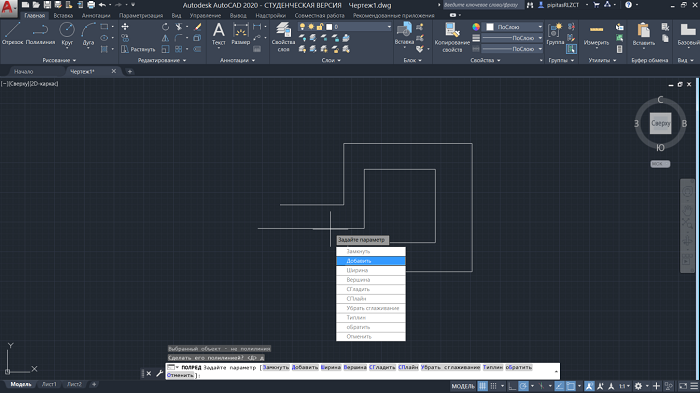Toggle 2D object snap in status bar

coord(571,386)
